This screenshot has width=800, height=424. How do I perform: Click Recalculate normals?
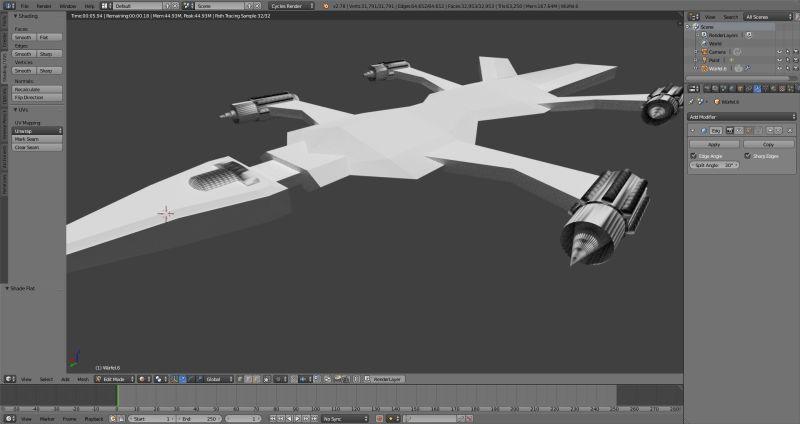point(37,89)
